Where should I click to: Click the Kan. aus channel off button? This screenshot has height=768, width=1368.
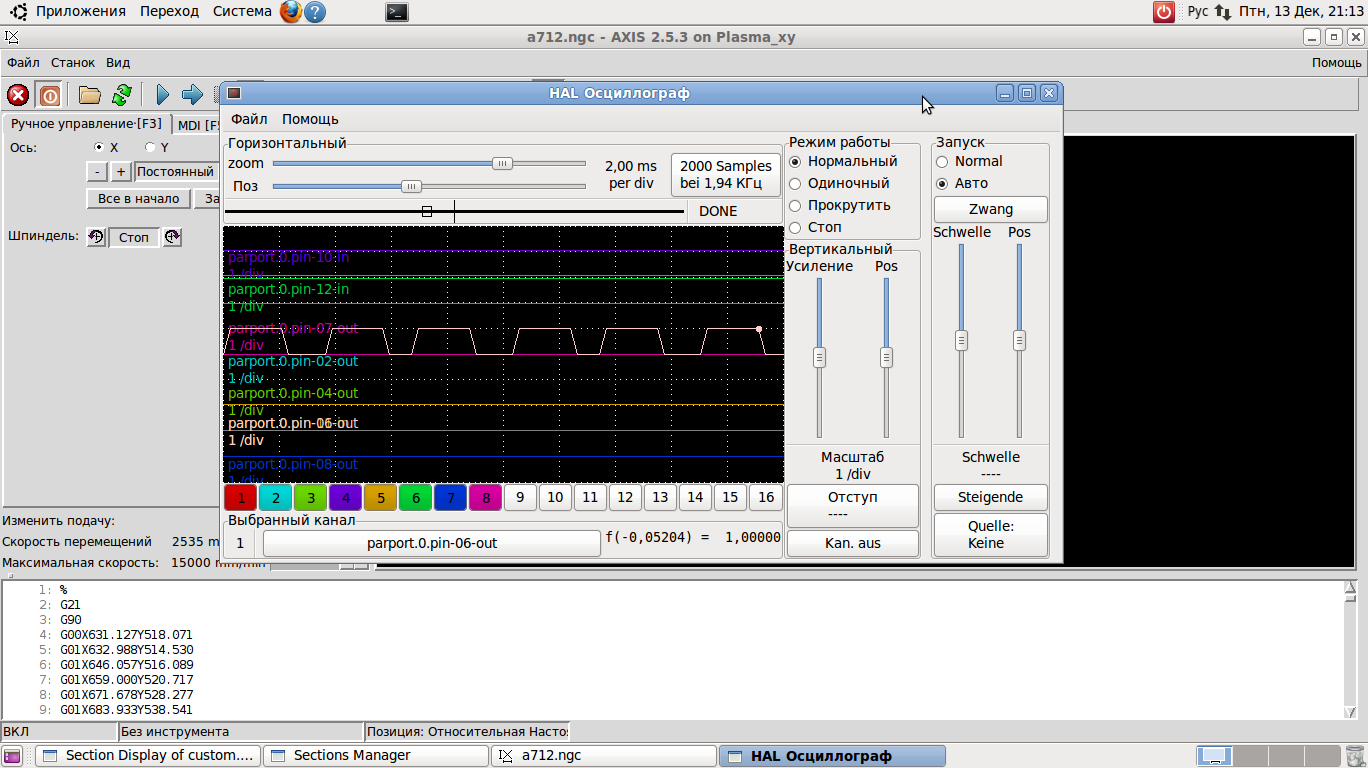[853, 543]
